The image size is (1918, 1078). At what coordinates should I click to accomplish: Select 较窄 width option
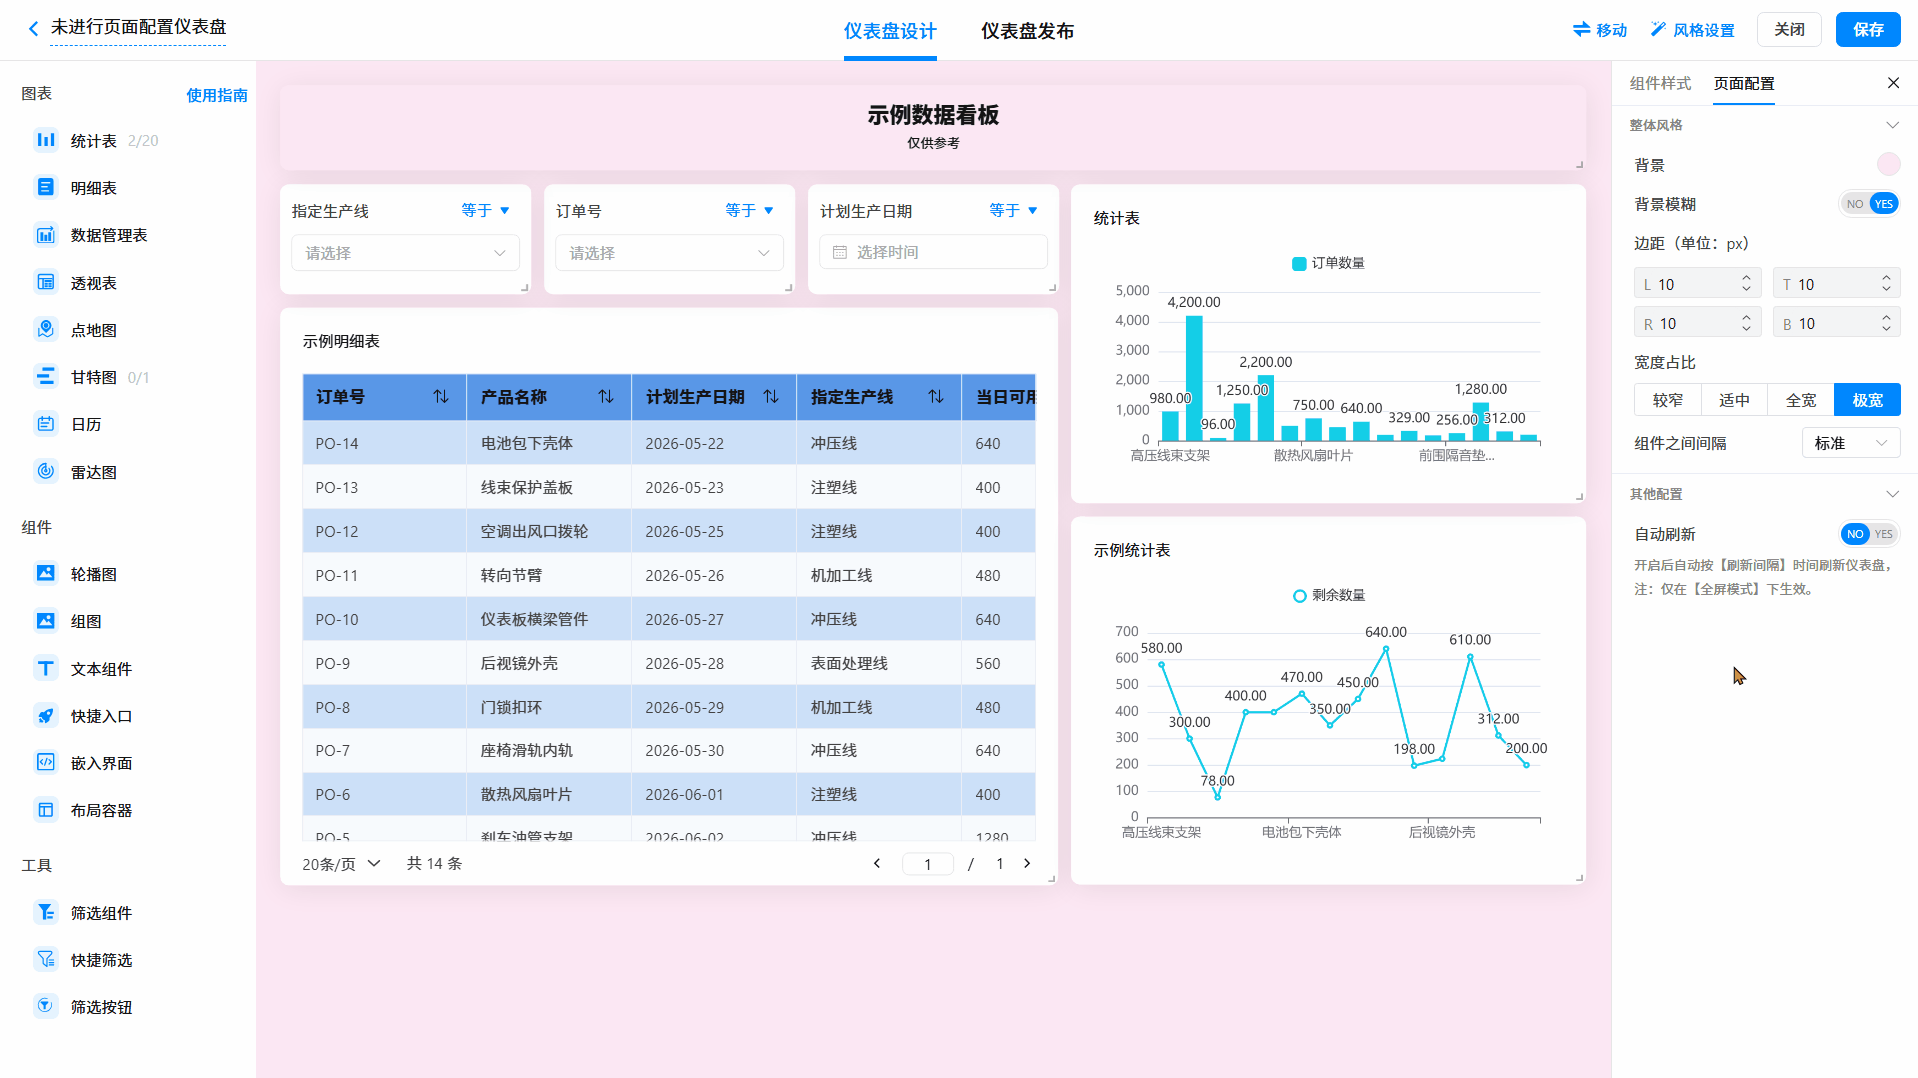click(x=1667, y=400)
